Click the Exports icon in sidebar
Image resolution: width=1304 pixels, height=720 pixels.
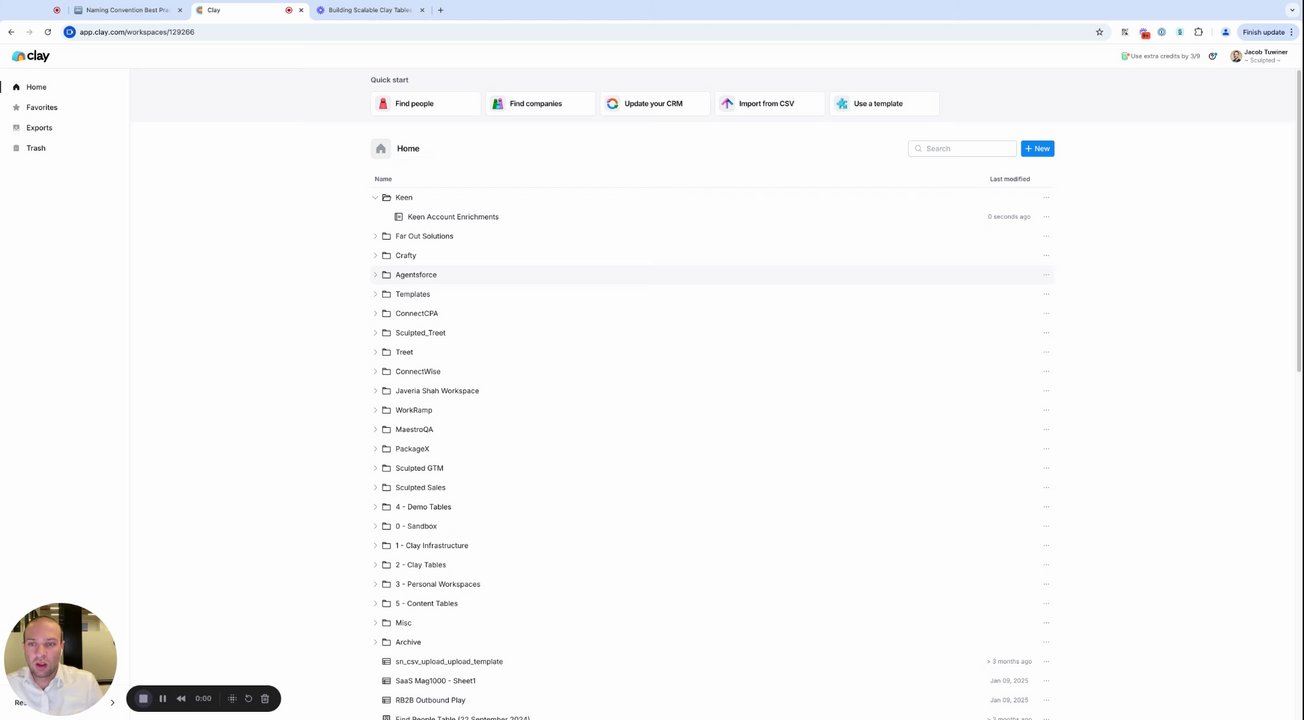[16, 128]
